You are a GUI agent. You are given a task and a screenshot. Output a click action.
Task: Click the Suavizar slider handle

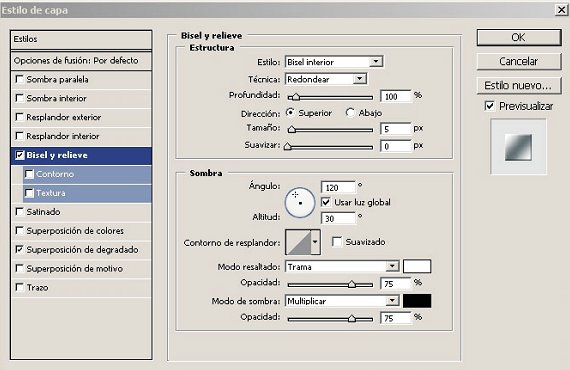click(288, 146)
